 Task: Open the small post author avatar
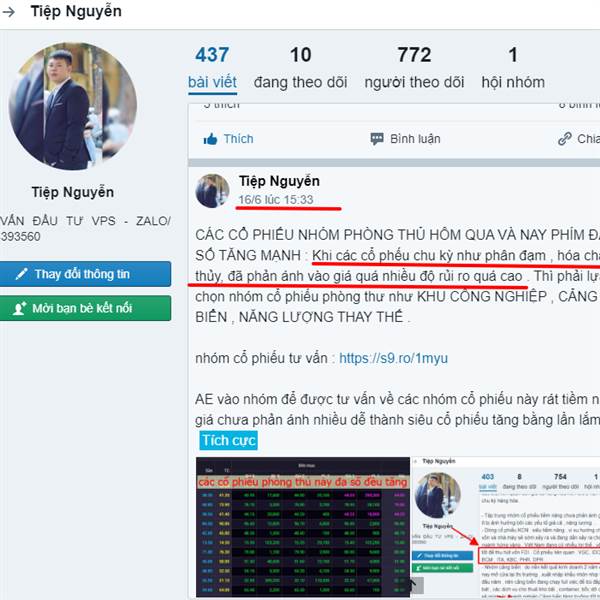[212, 191]
